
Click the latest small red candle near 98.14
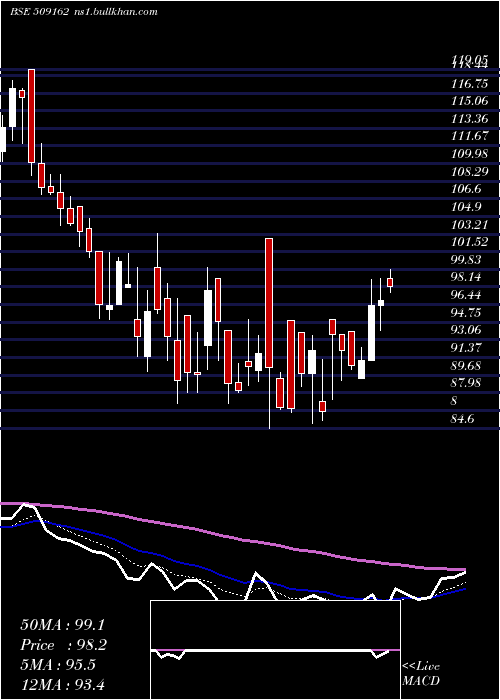point(390,282)
